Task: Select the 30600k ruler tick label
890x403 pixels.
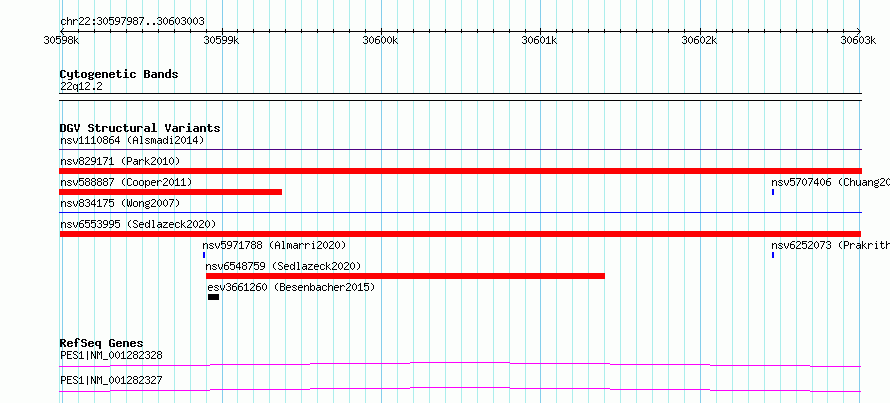Action: tap(380, 40)
